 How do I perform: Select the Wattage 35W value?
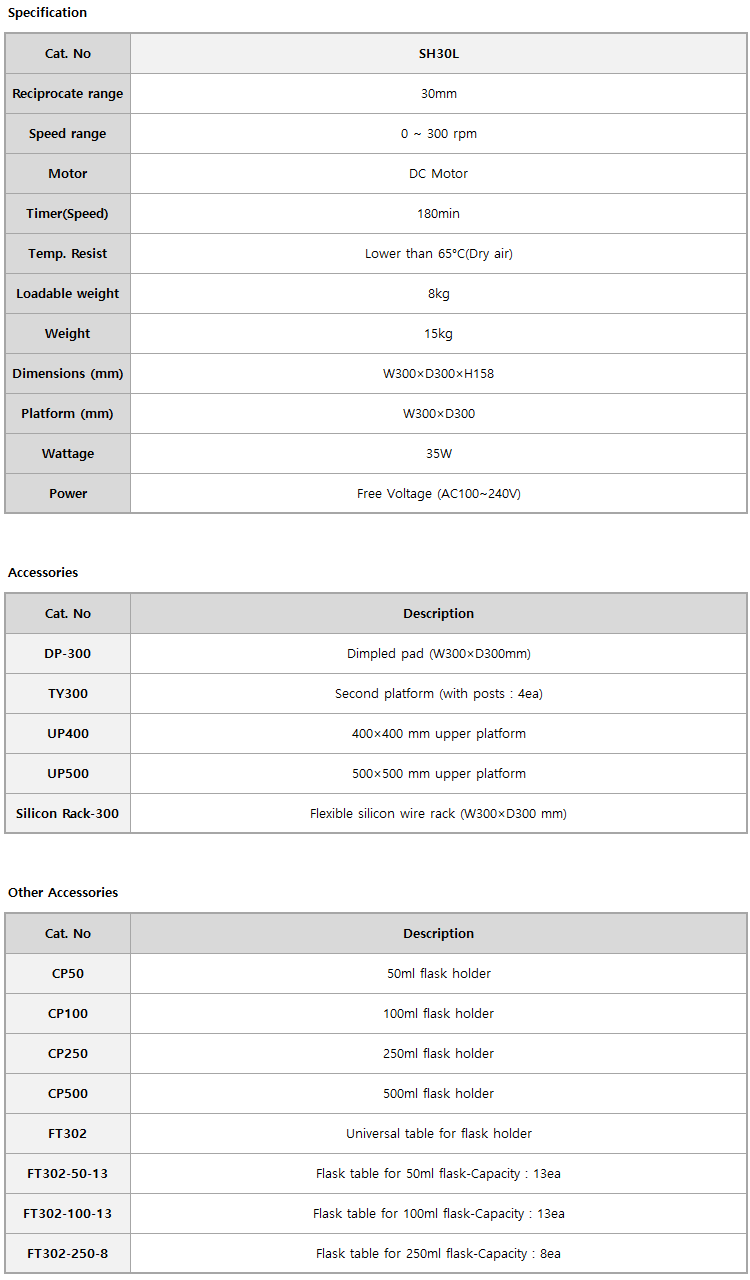pyautogui.click(x=438, y=454)
